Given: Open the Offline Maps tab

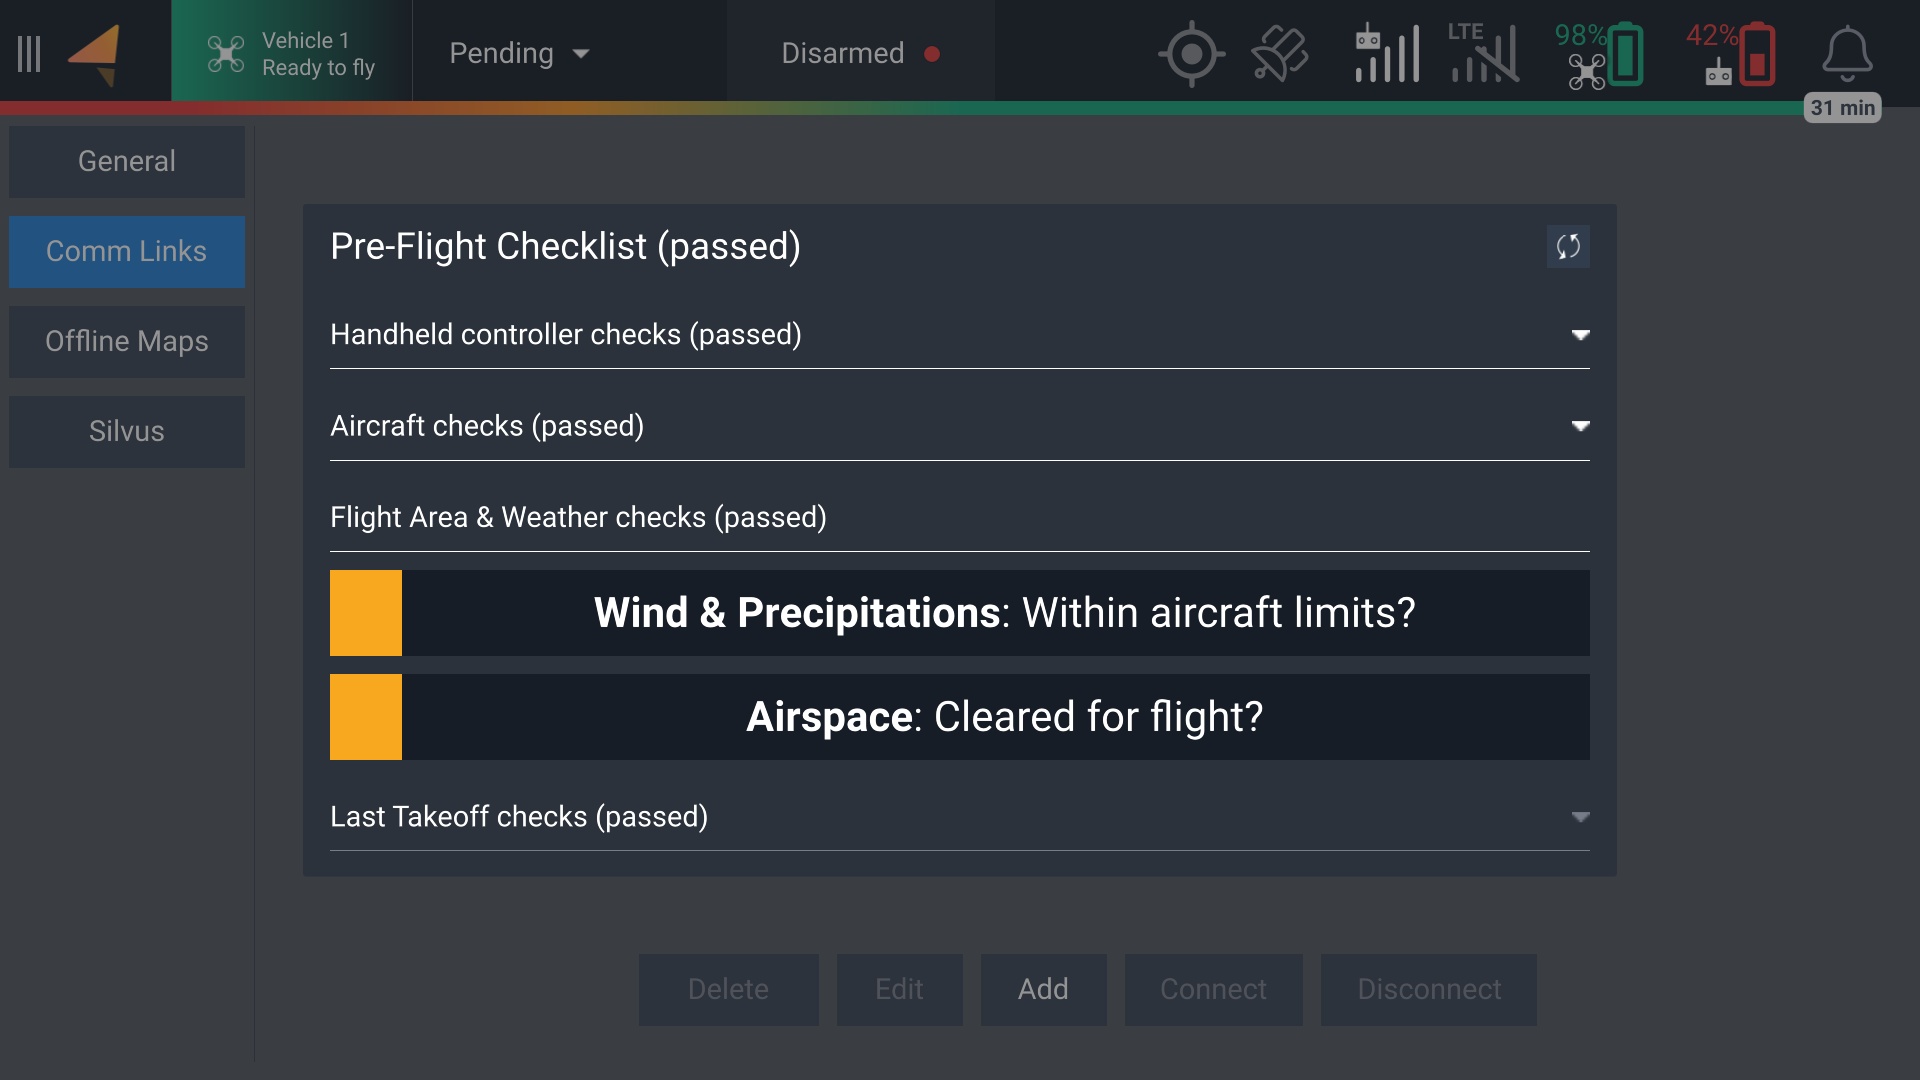Looking at the screenshot, I should point(127,342).
